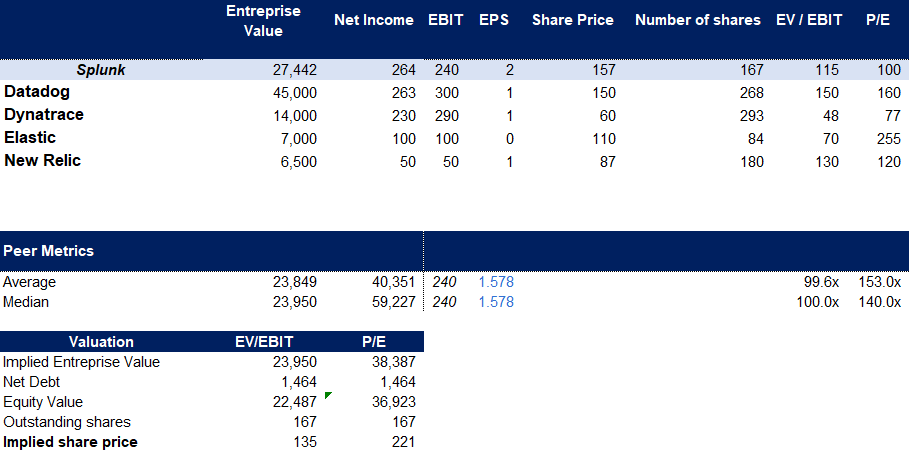Click the Elastic company name

[30, 138]
